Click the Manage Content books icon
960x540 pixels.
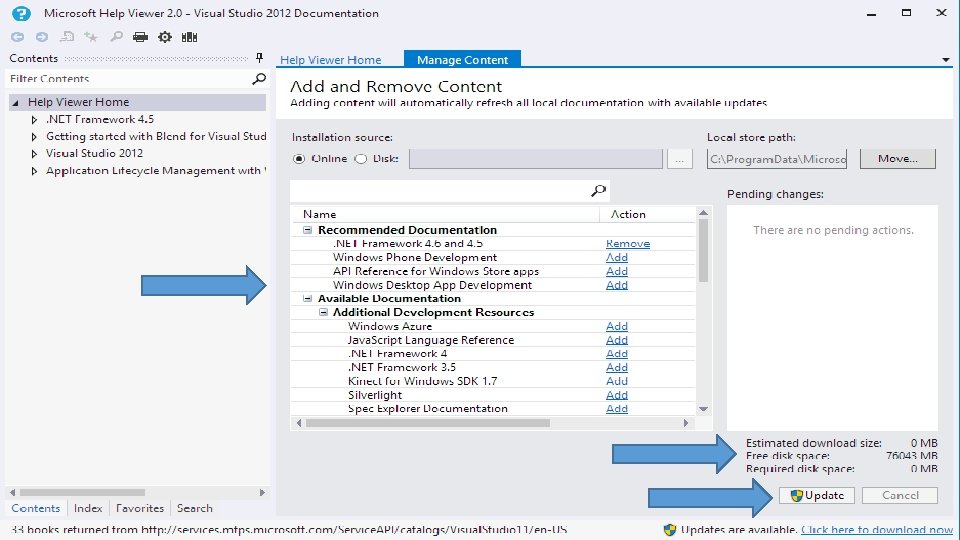189,37
